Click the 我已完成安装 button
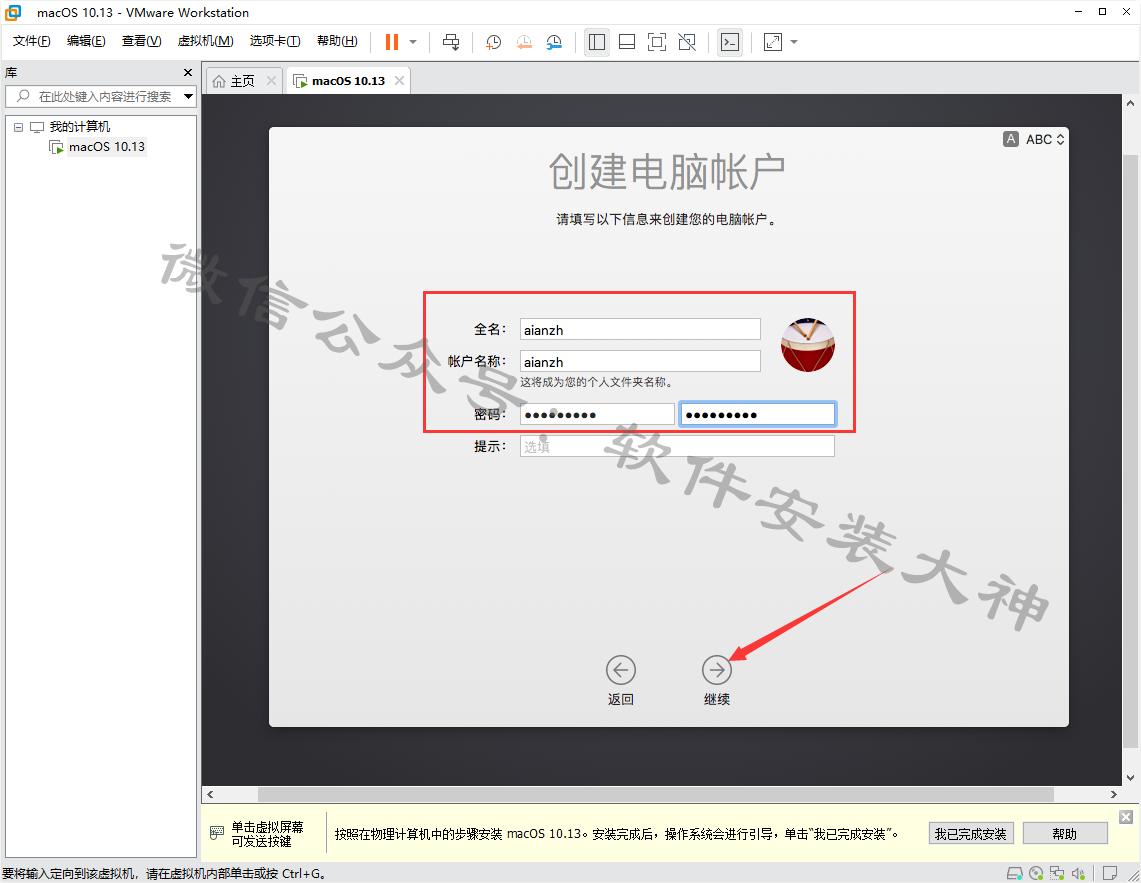The image size is (1141, 883). pyautogui.click(x=971, y=833)
